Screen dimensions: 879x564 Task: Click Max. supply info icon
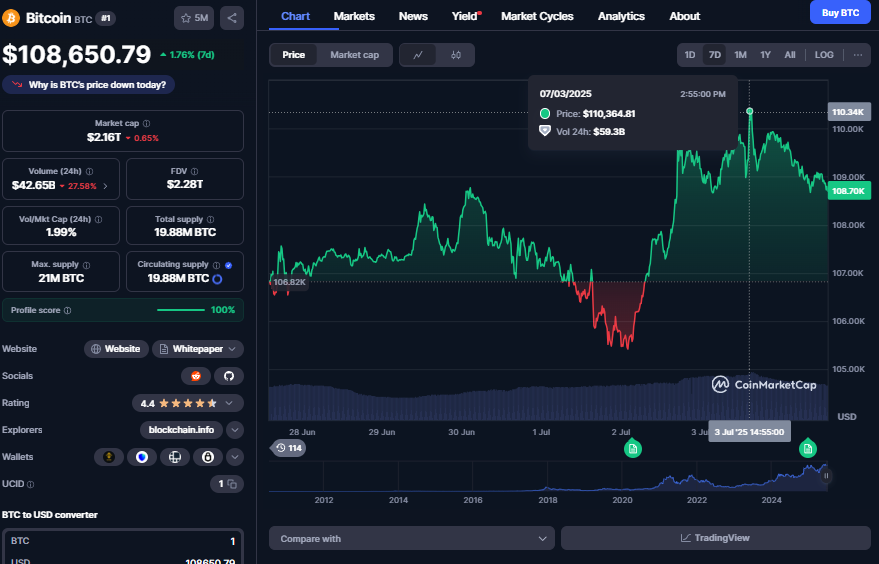tap(86, 265)
